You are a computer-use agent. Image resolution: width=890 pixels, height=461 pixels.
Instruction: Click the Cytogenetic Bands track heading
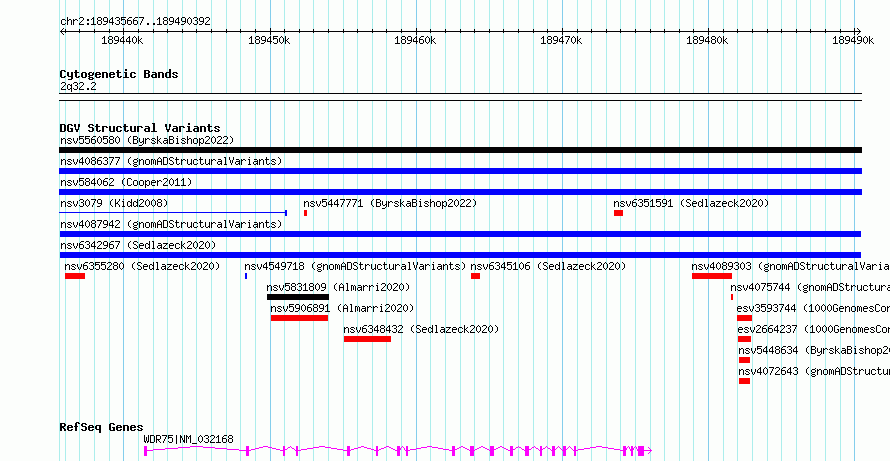[119, 74]
